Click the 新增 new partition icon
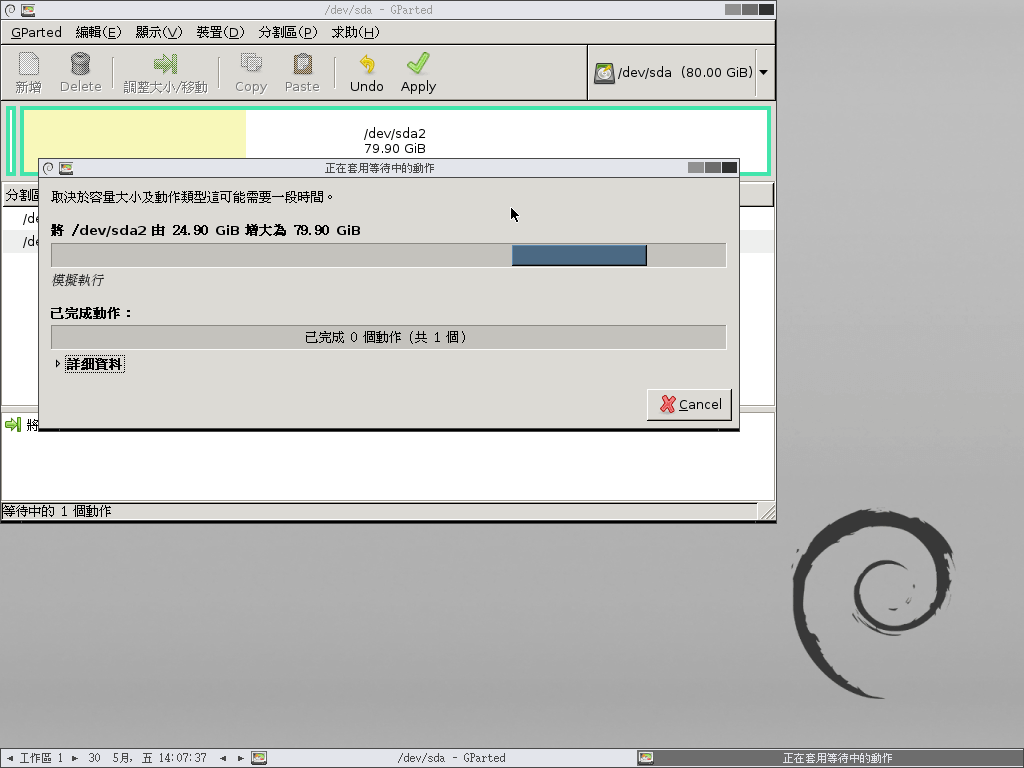 click(28, 65)
